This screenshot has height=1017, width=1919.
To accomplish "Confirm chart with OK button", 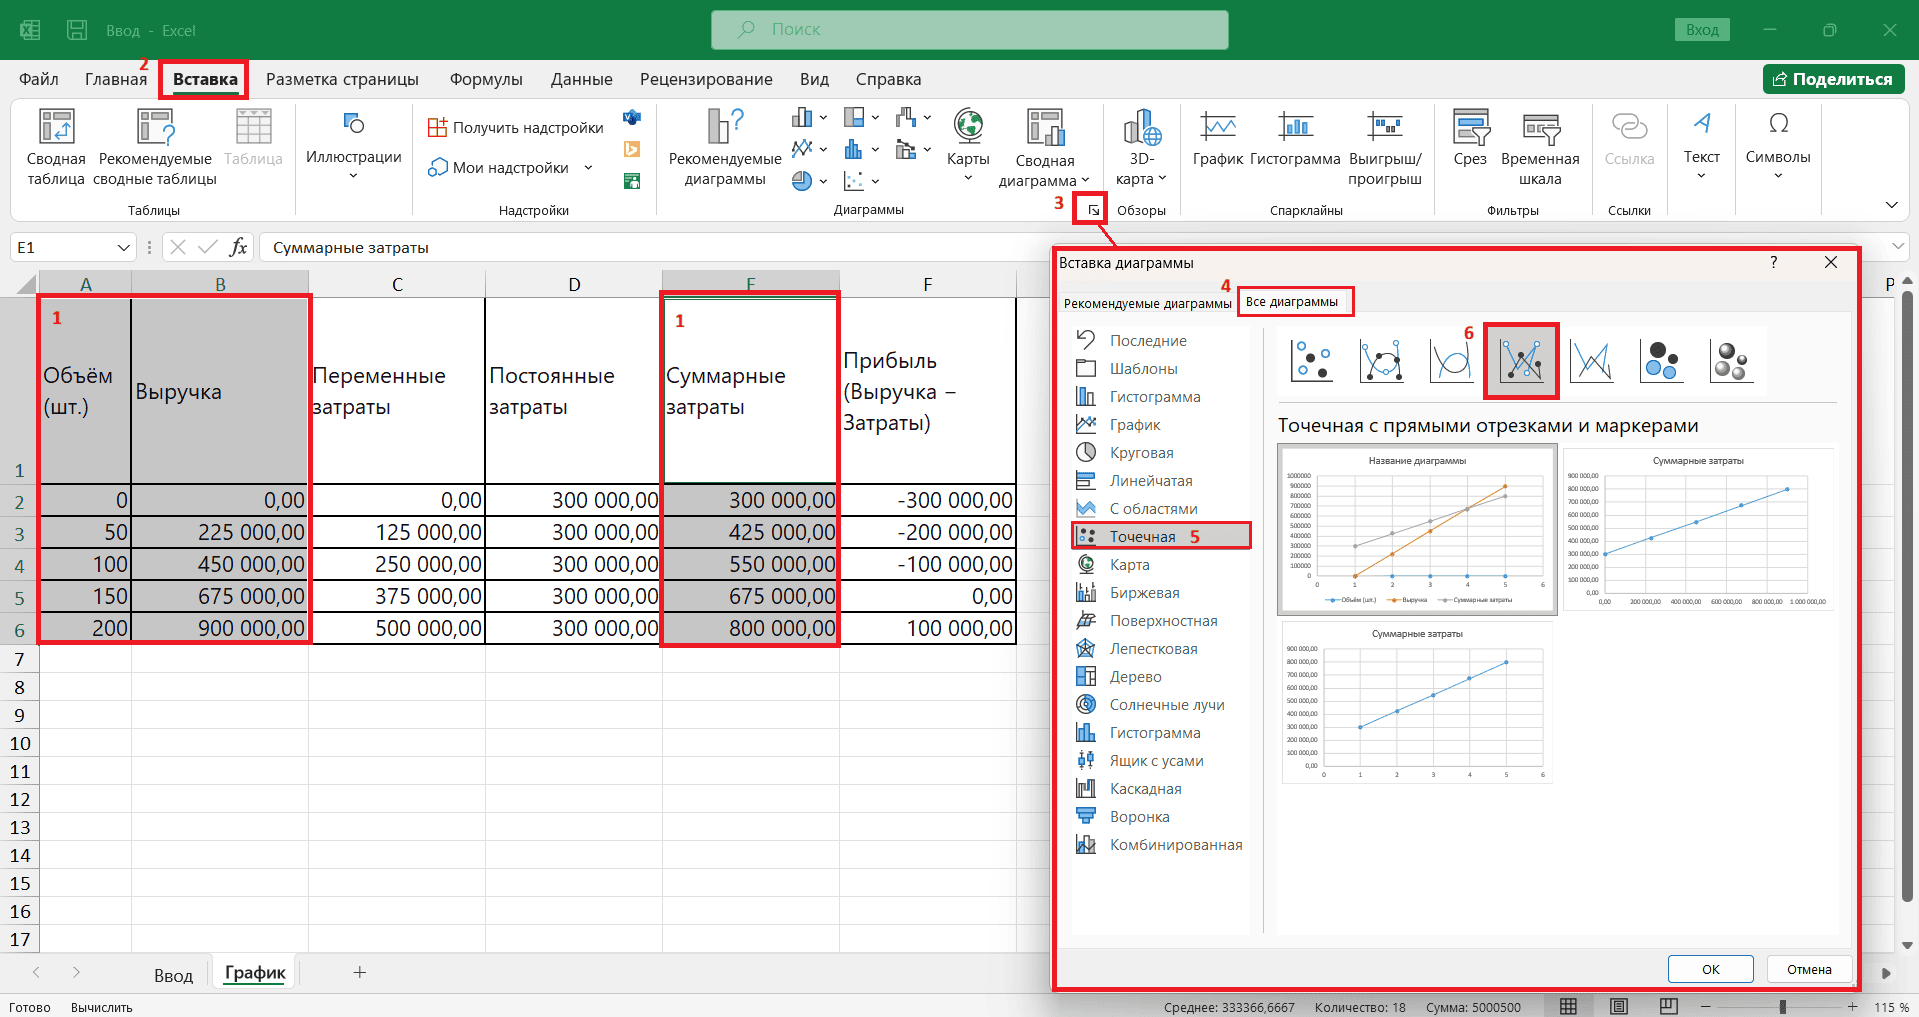I will point(1710,969).
